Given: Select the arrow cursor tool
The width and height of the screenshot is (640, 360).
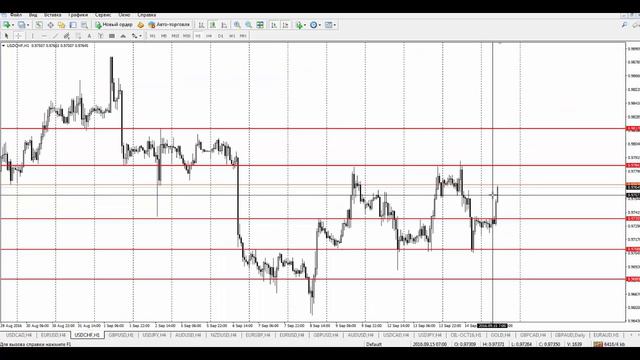Looking at the screenshot, I should [6, 36].
